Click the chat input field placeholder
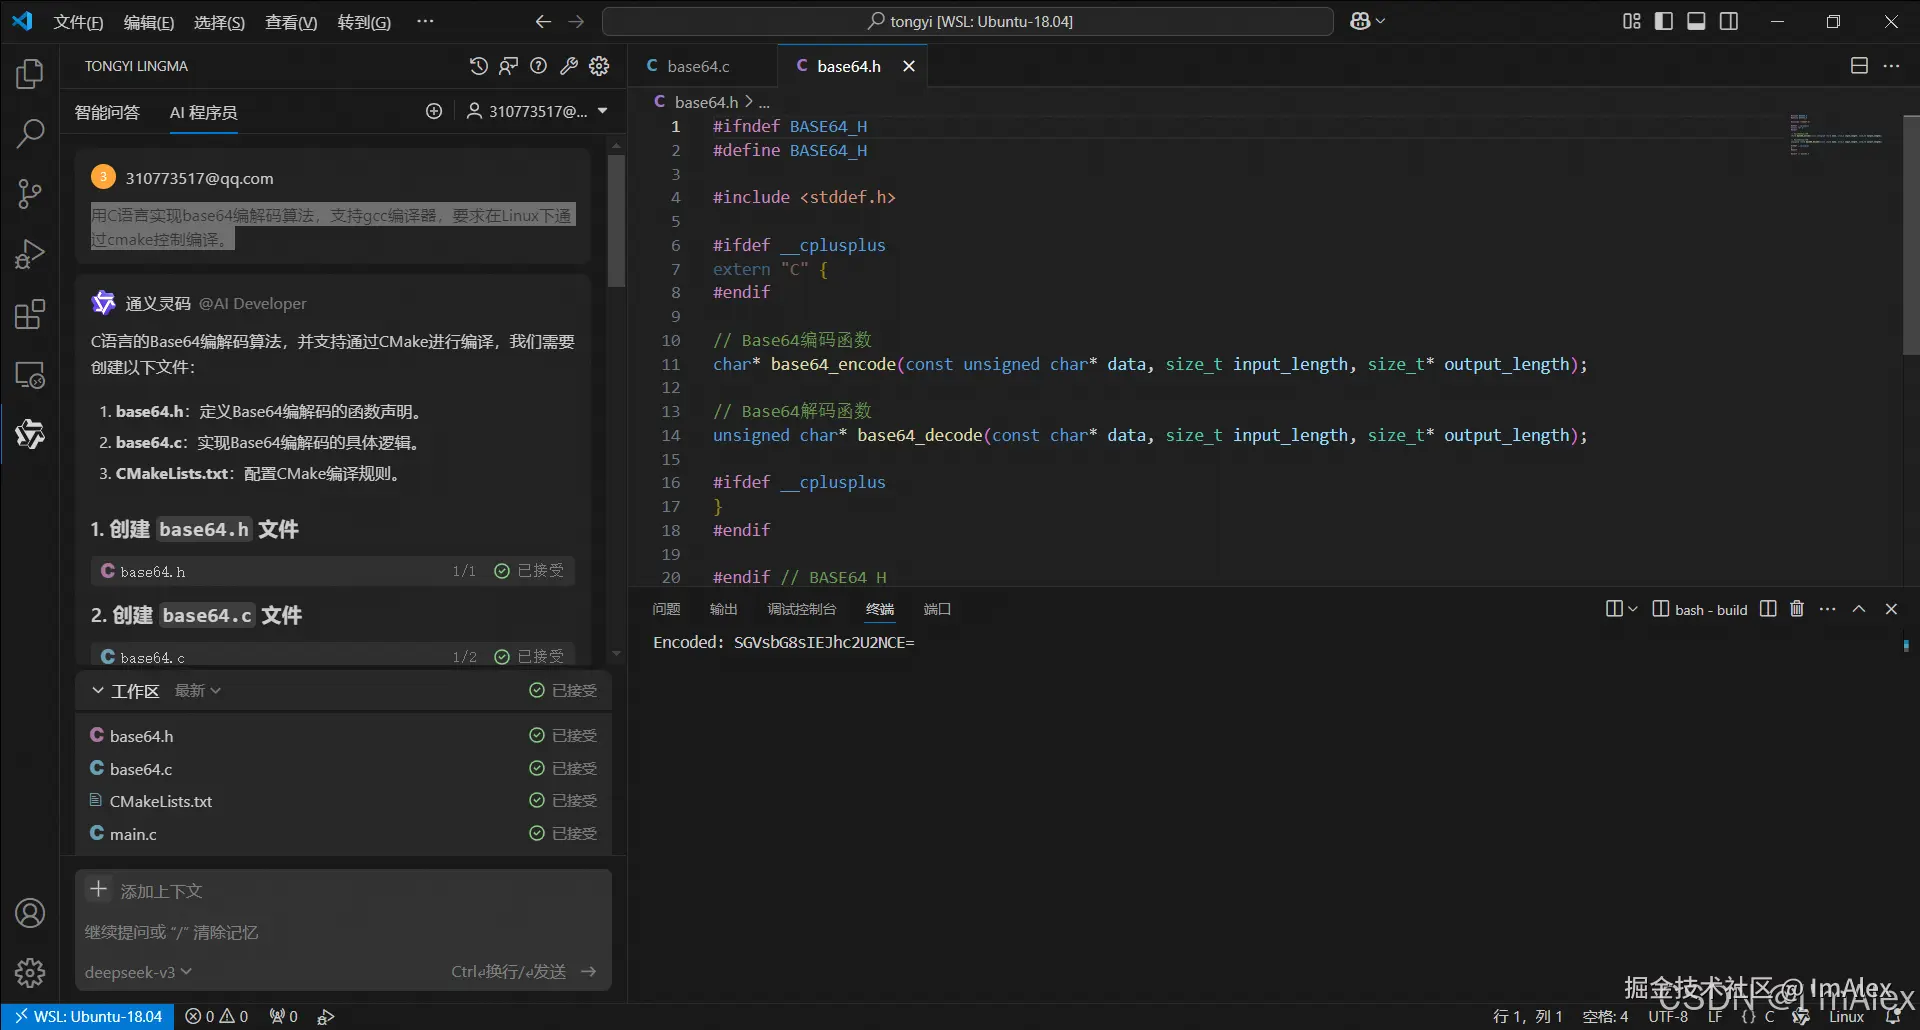 [300, 932]
